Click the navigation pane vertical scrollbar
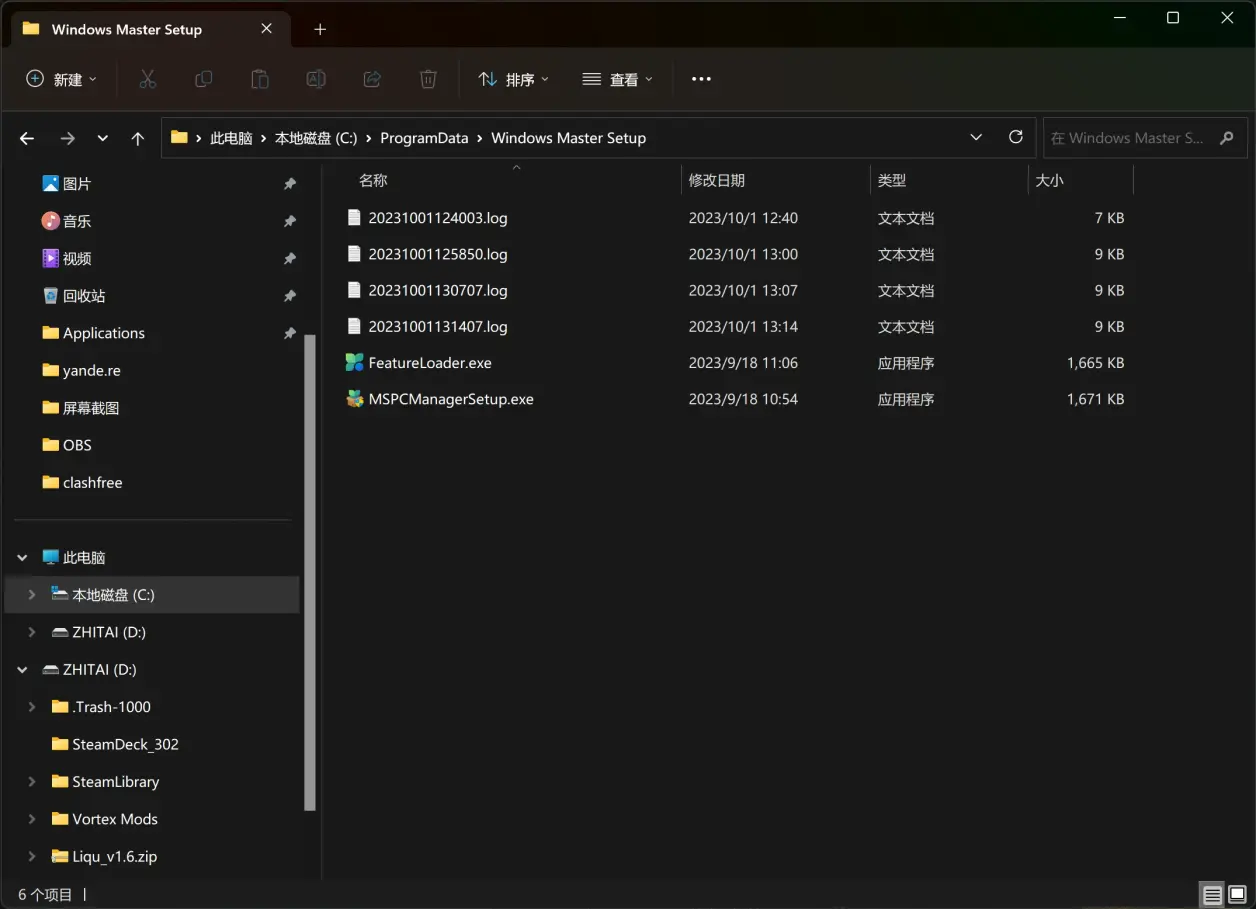This screenshot has height=909, width=1256. (x=310, y=572)
